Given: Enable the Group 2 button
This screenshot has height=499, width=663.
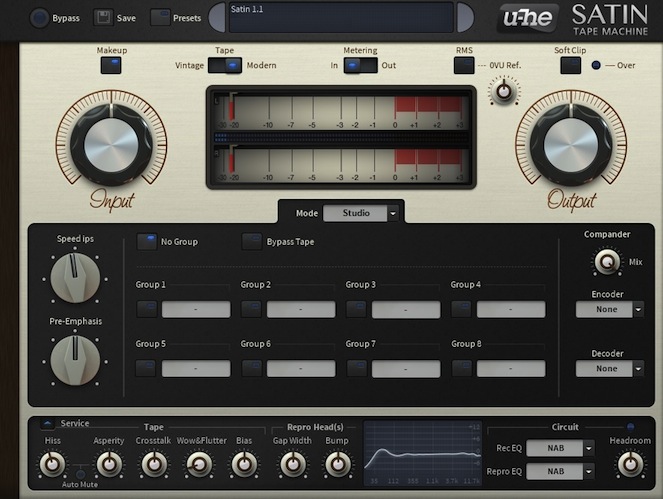Looking at the screenshot, I should (x=252, y=309).
